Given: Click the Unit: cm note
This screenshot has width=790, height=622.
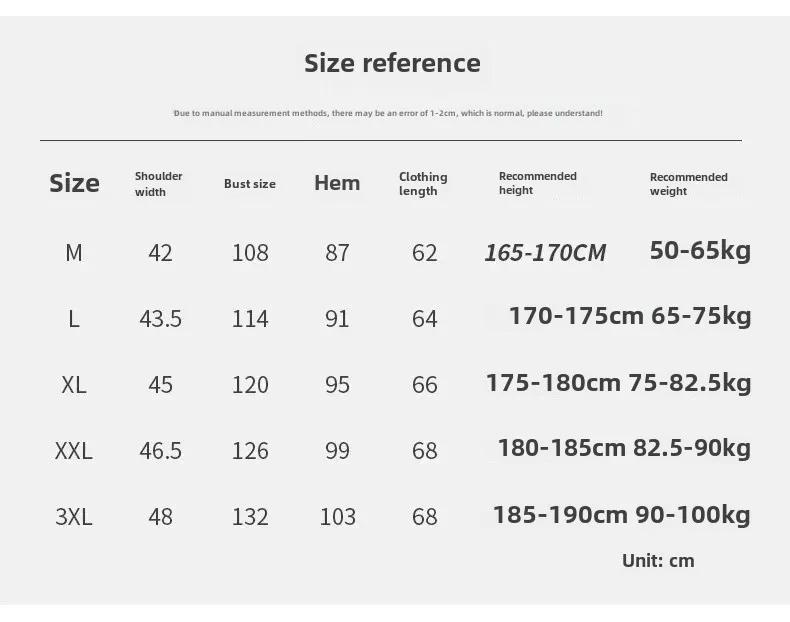Looking at the screenshot, I should 658,561.
